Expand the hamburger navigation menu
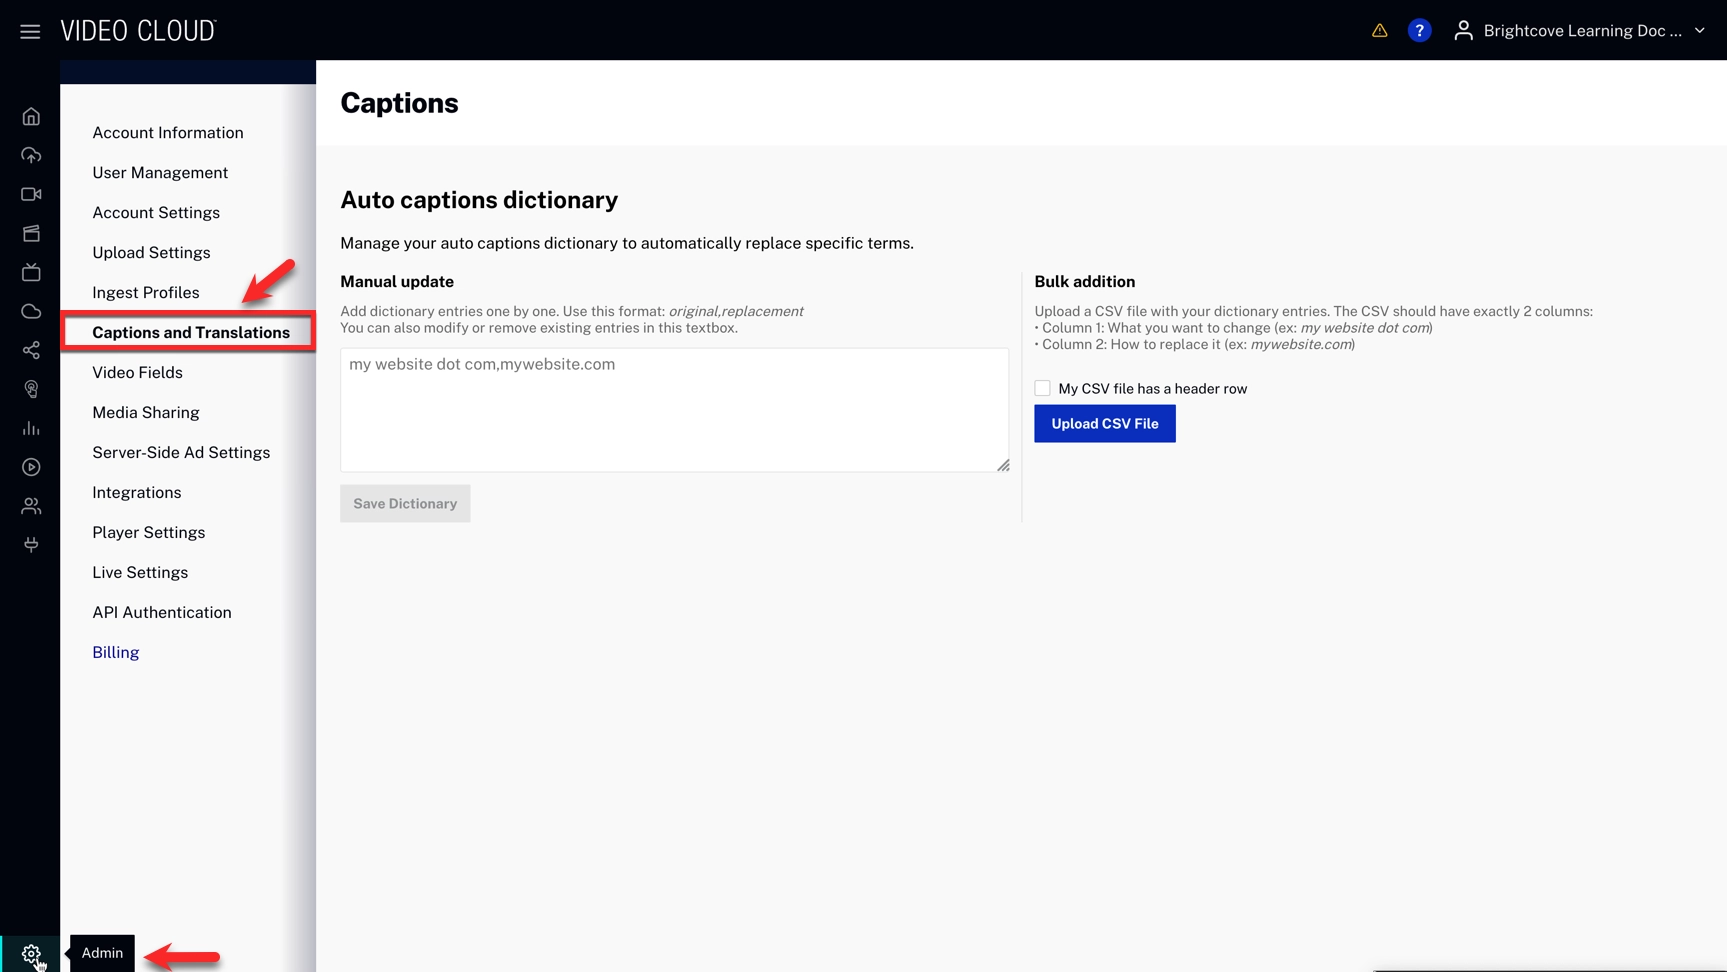Viewport: 1727px width, 972px height. (30, 31)
